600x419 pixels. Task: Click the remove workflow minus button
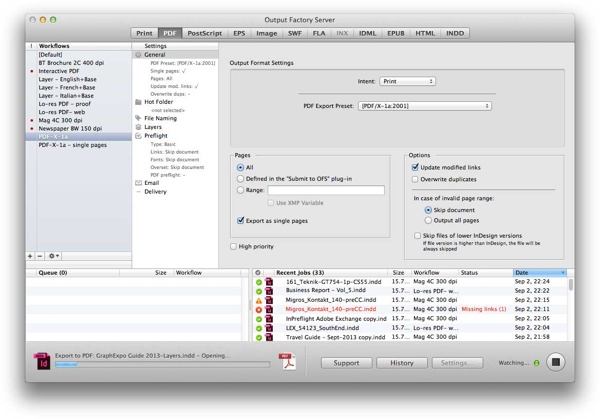click(x=40, y=257)
